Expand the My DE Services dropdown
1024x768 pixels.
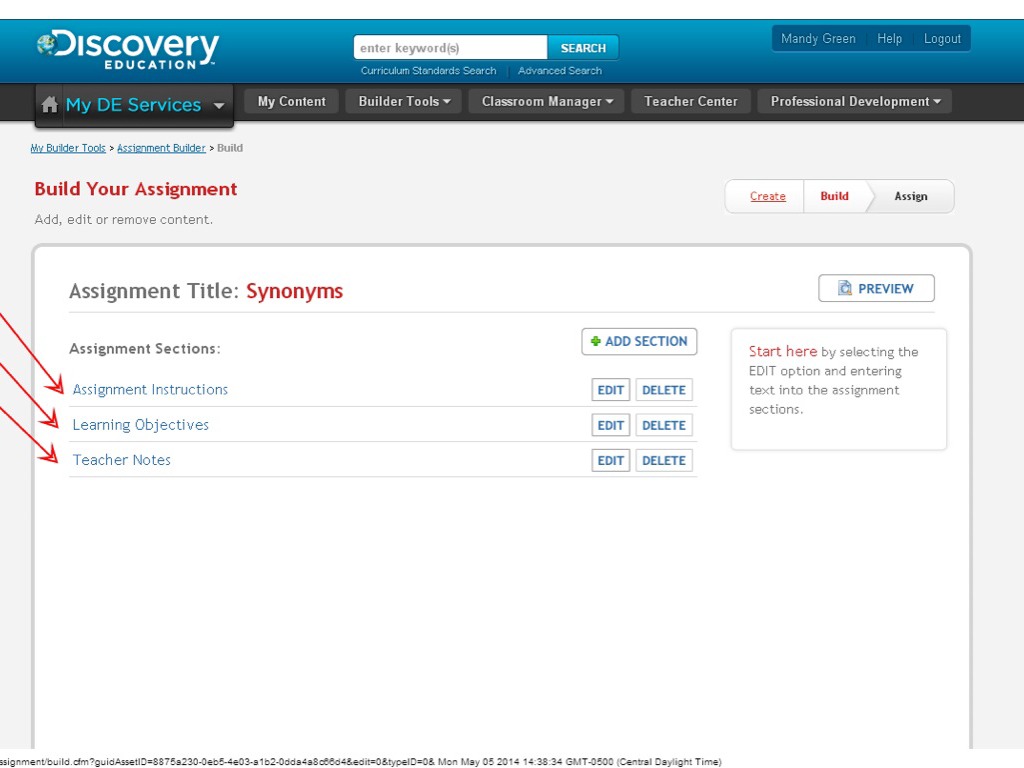pos(219,106)
